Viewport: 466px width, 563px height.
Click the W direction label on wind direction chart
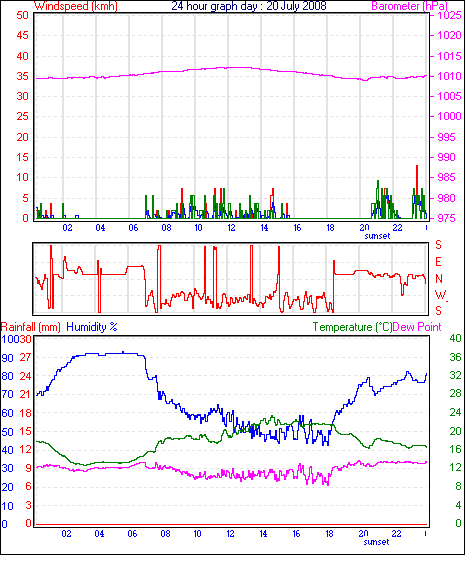tap(440, 295)
